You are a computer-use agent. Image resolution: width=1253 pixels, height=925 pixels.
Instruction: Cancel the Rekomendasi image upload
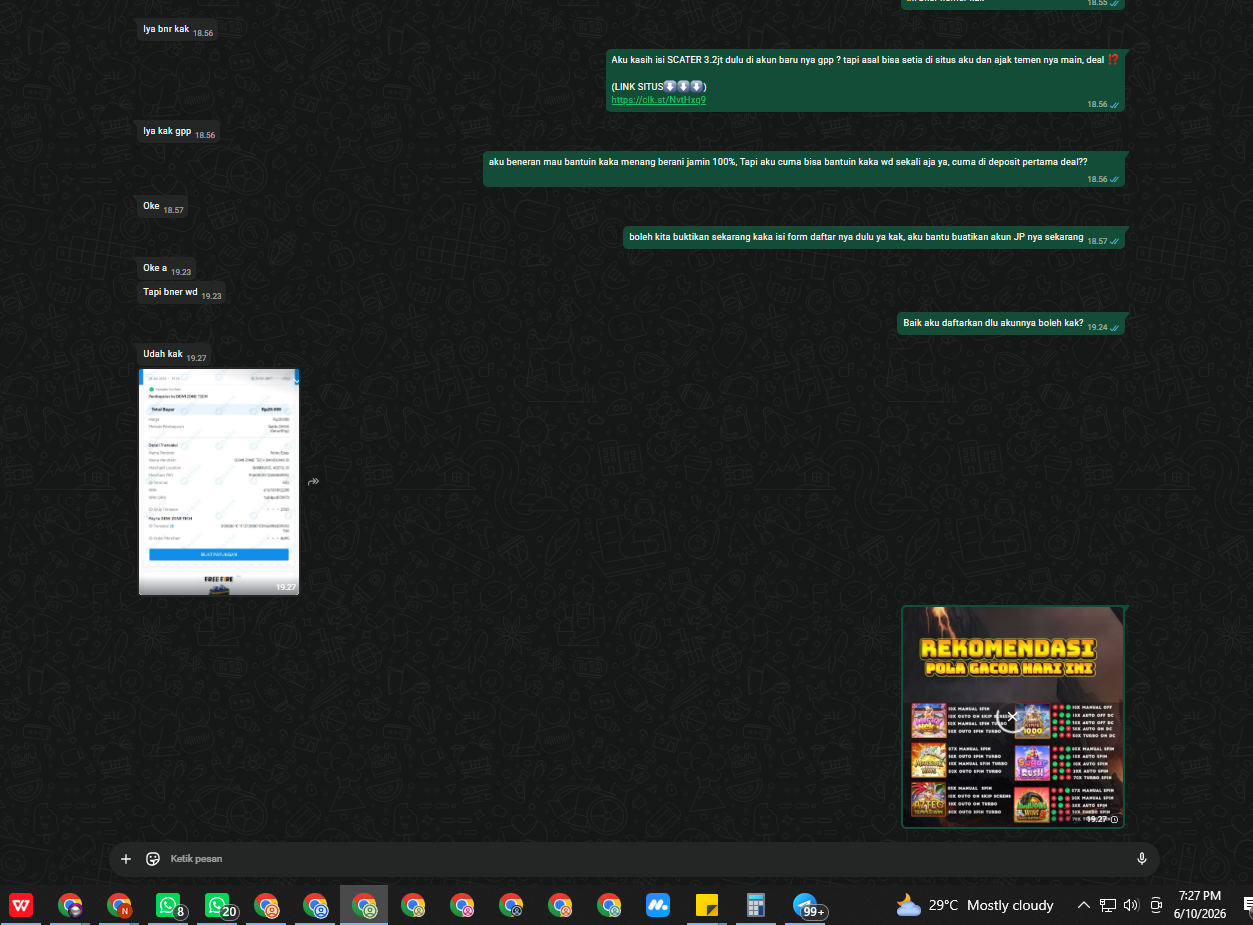coord(1012,717)
